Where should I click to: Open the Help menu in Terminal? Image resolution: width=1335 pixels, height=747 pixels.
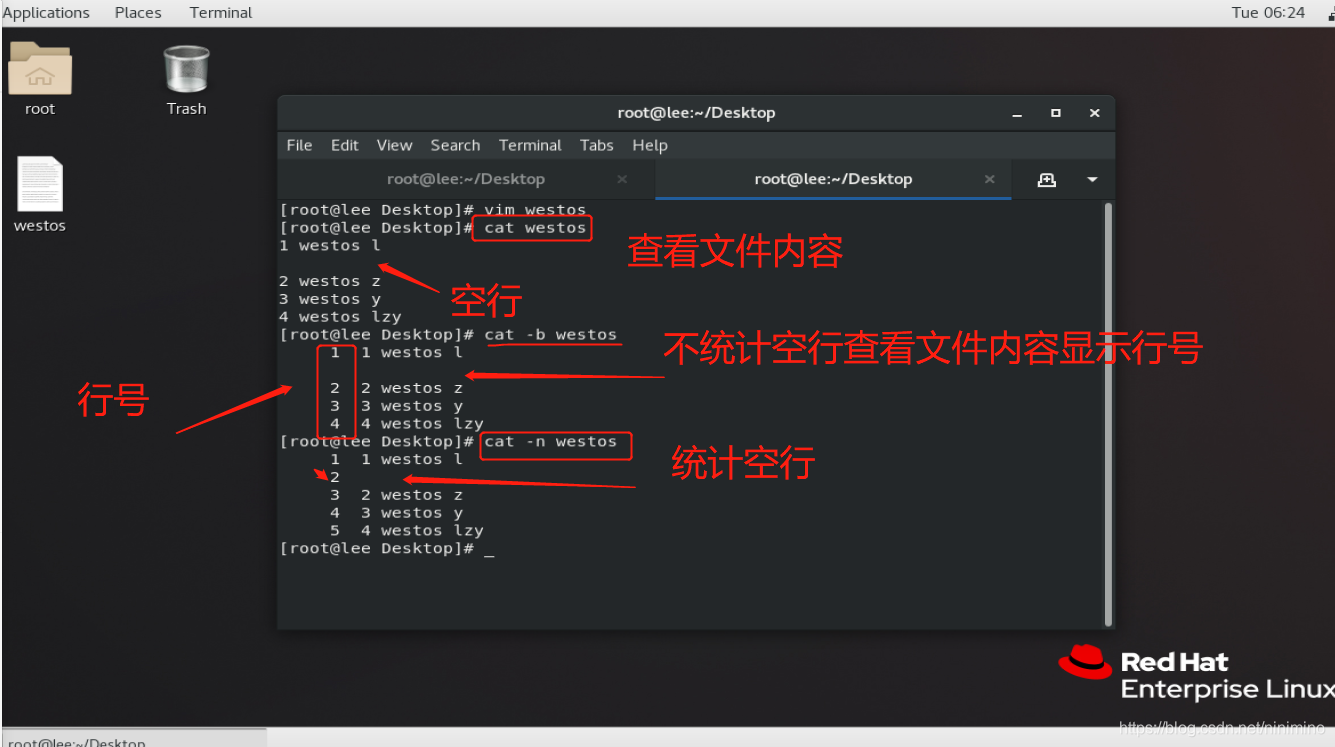pos(649,145)
